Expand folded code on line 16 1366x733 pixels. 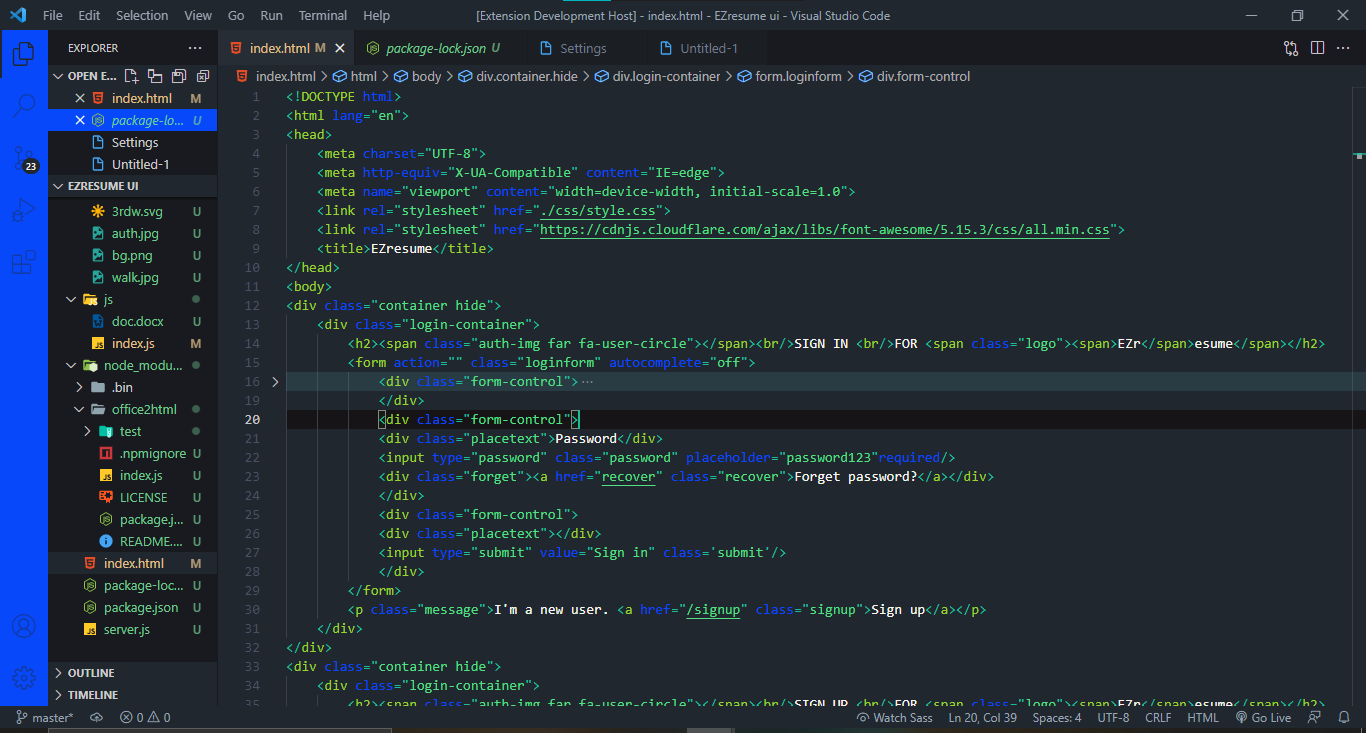tap(276, 382)
